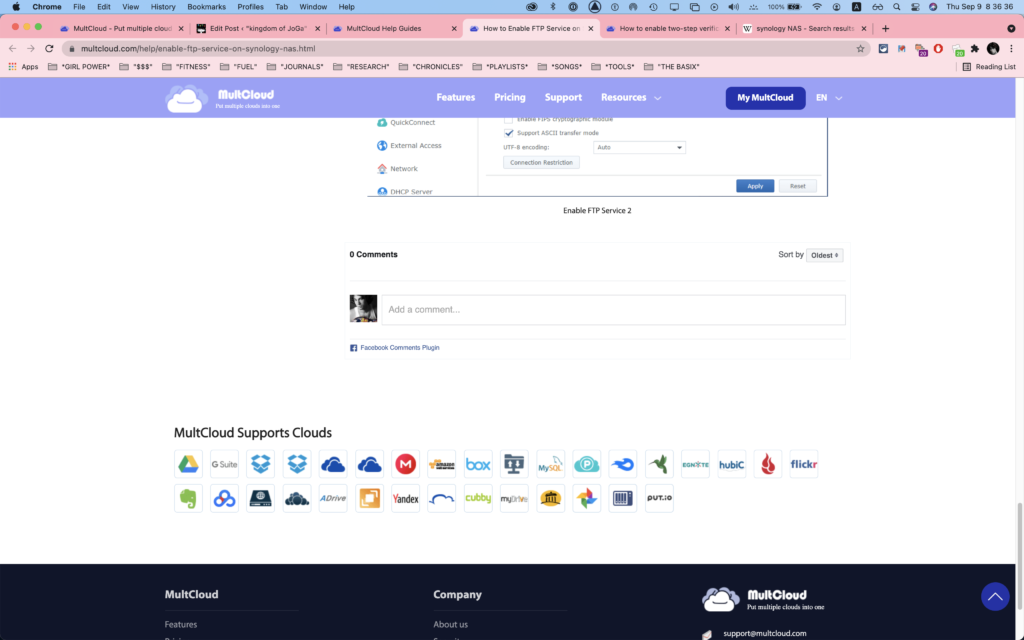Open the Bookmarks menu in menu bar
Image resolution: width=1024 pixels, height=640 pixels.
pos(206,7)
